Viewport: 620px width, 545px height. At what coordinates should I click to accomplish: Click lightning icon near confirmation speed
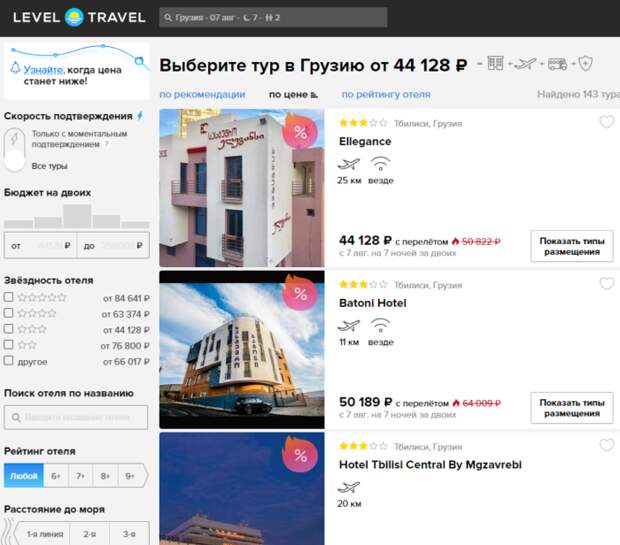coord(140,116)
